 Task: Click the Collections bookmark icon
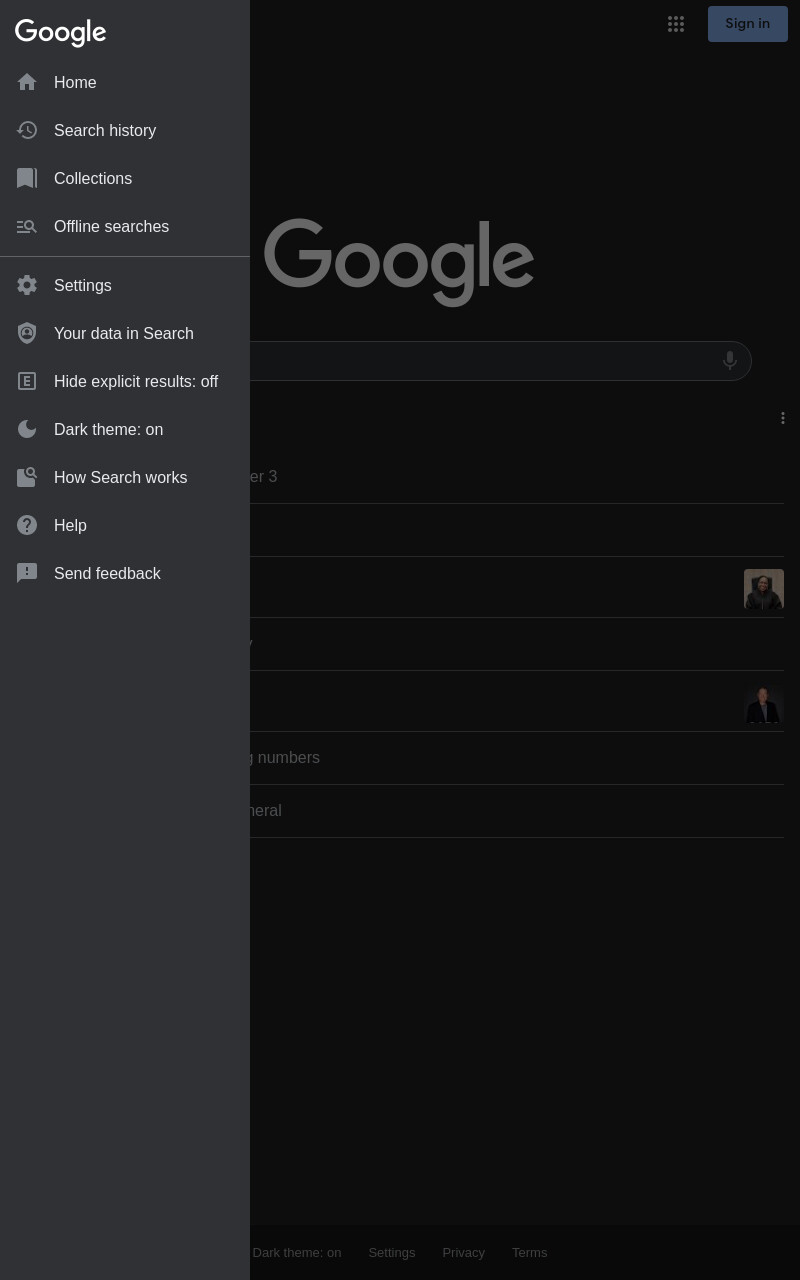27,178
